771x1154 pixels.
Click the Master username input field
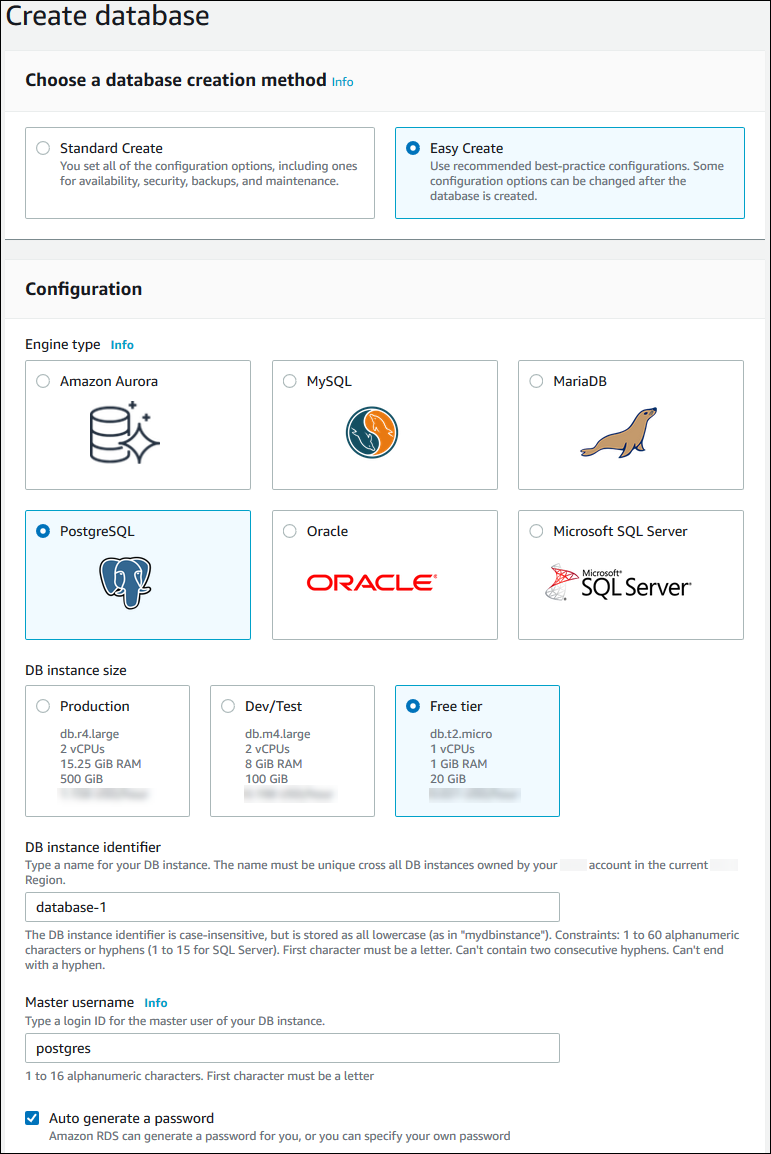point(292,1048)
